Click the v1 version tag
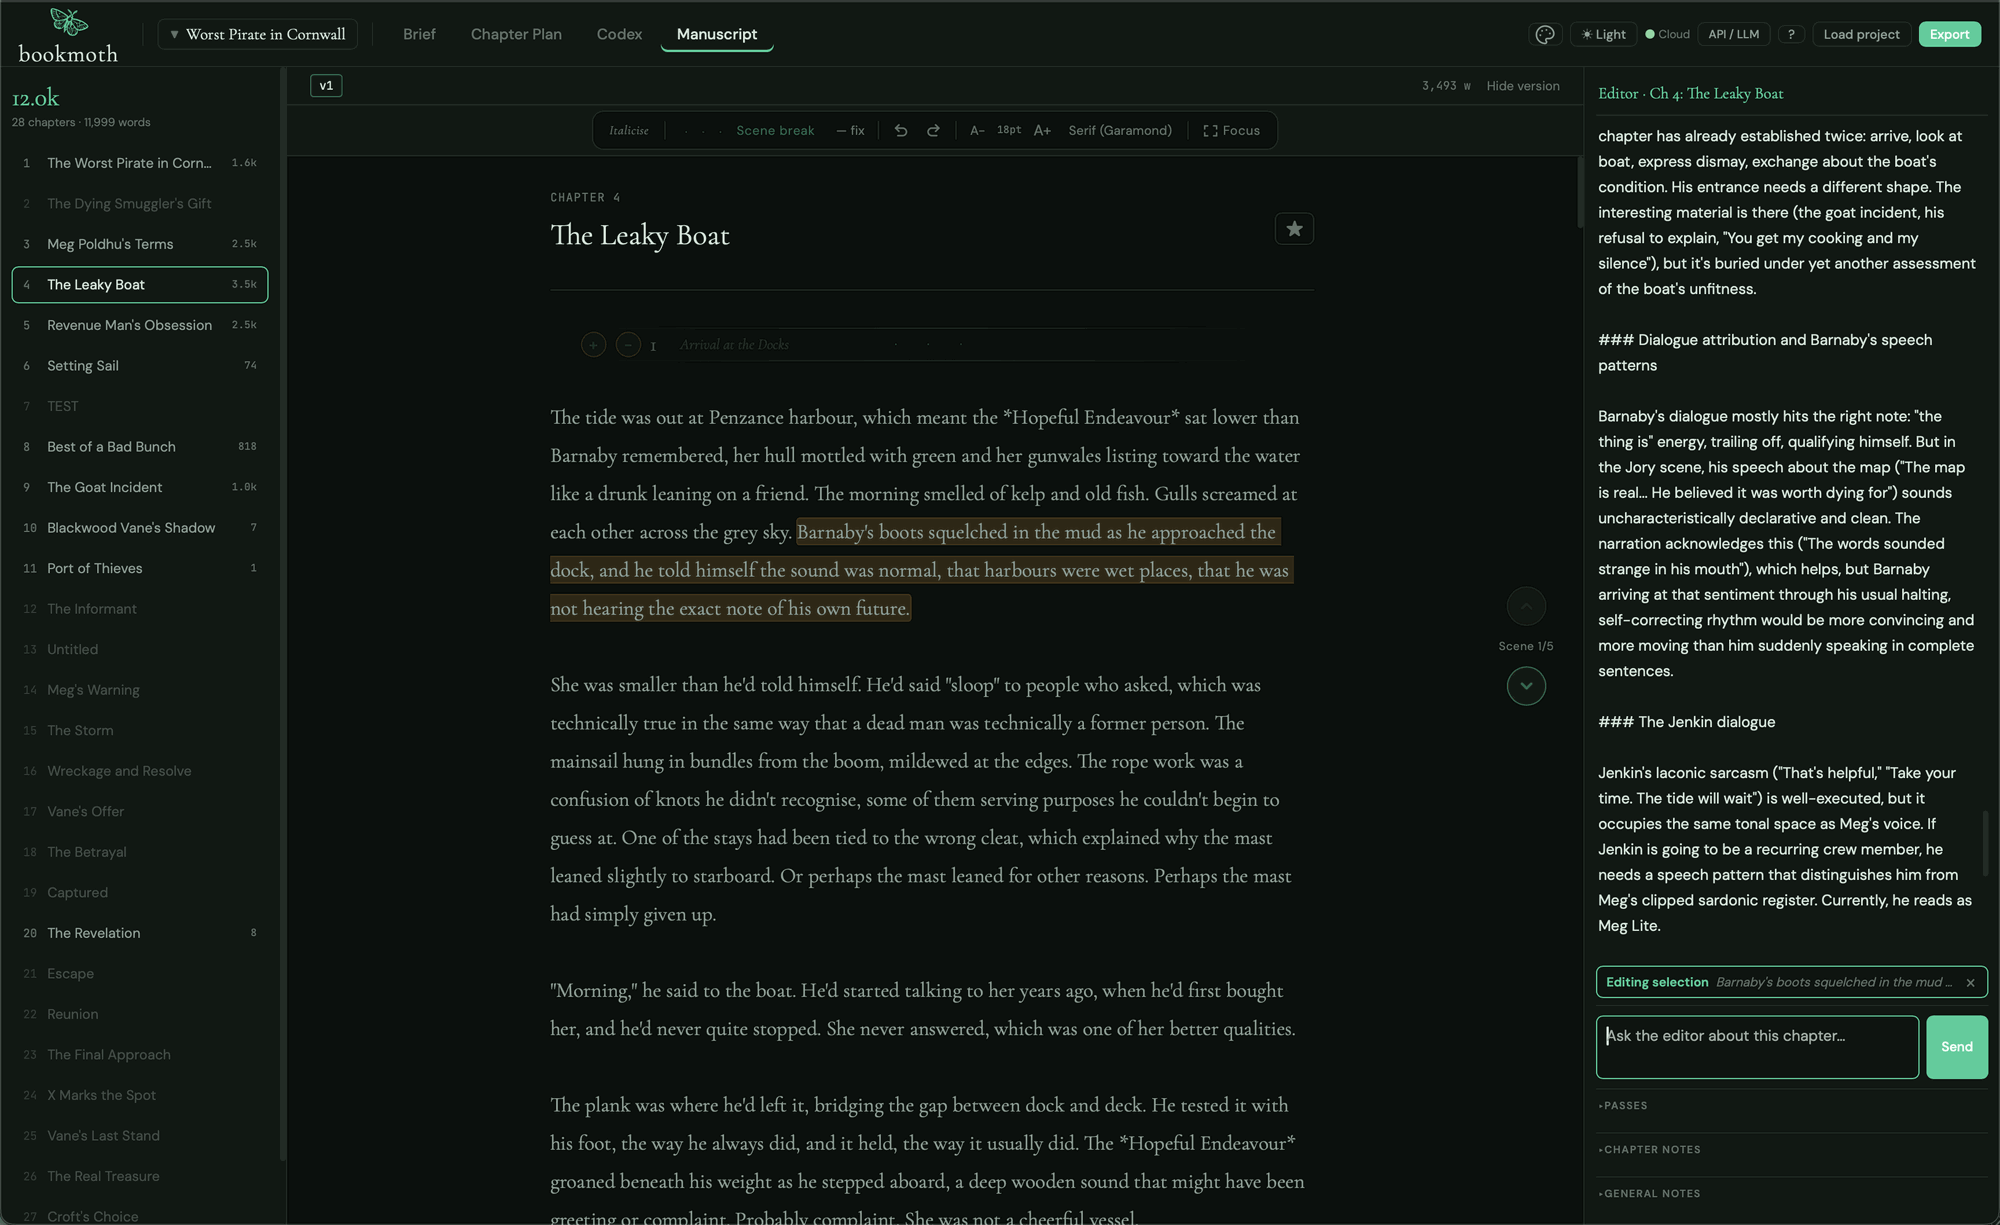The width and height of the screenshot is (2000, 1225). pos(326,86)
